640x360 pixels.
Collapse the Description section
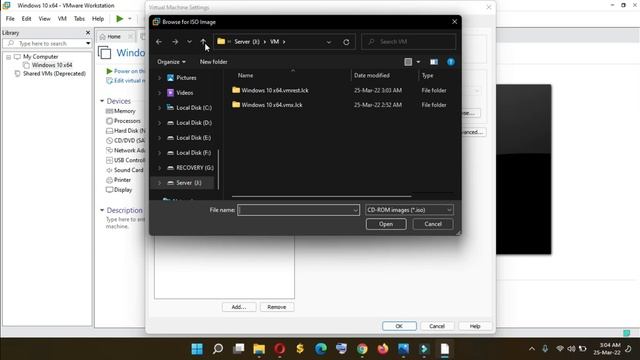[x=102, y=210]
